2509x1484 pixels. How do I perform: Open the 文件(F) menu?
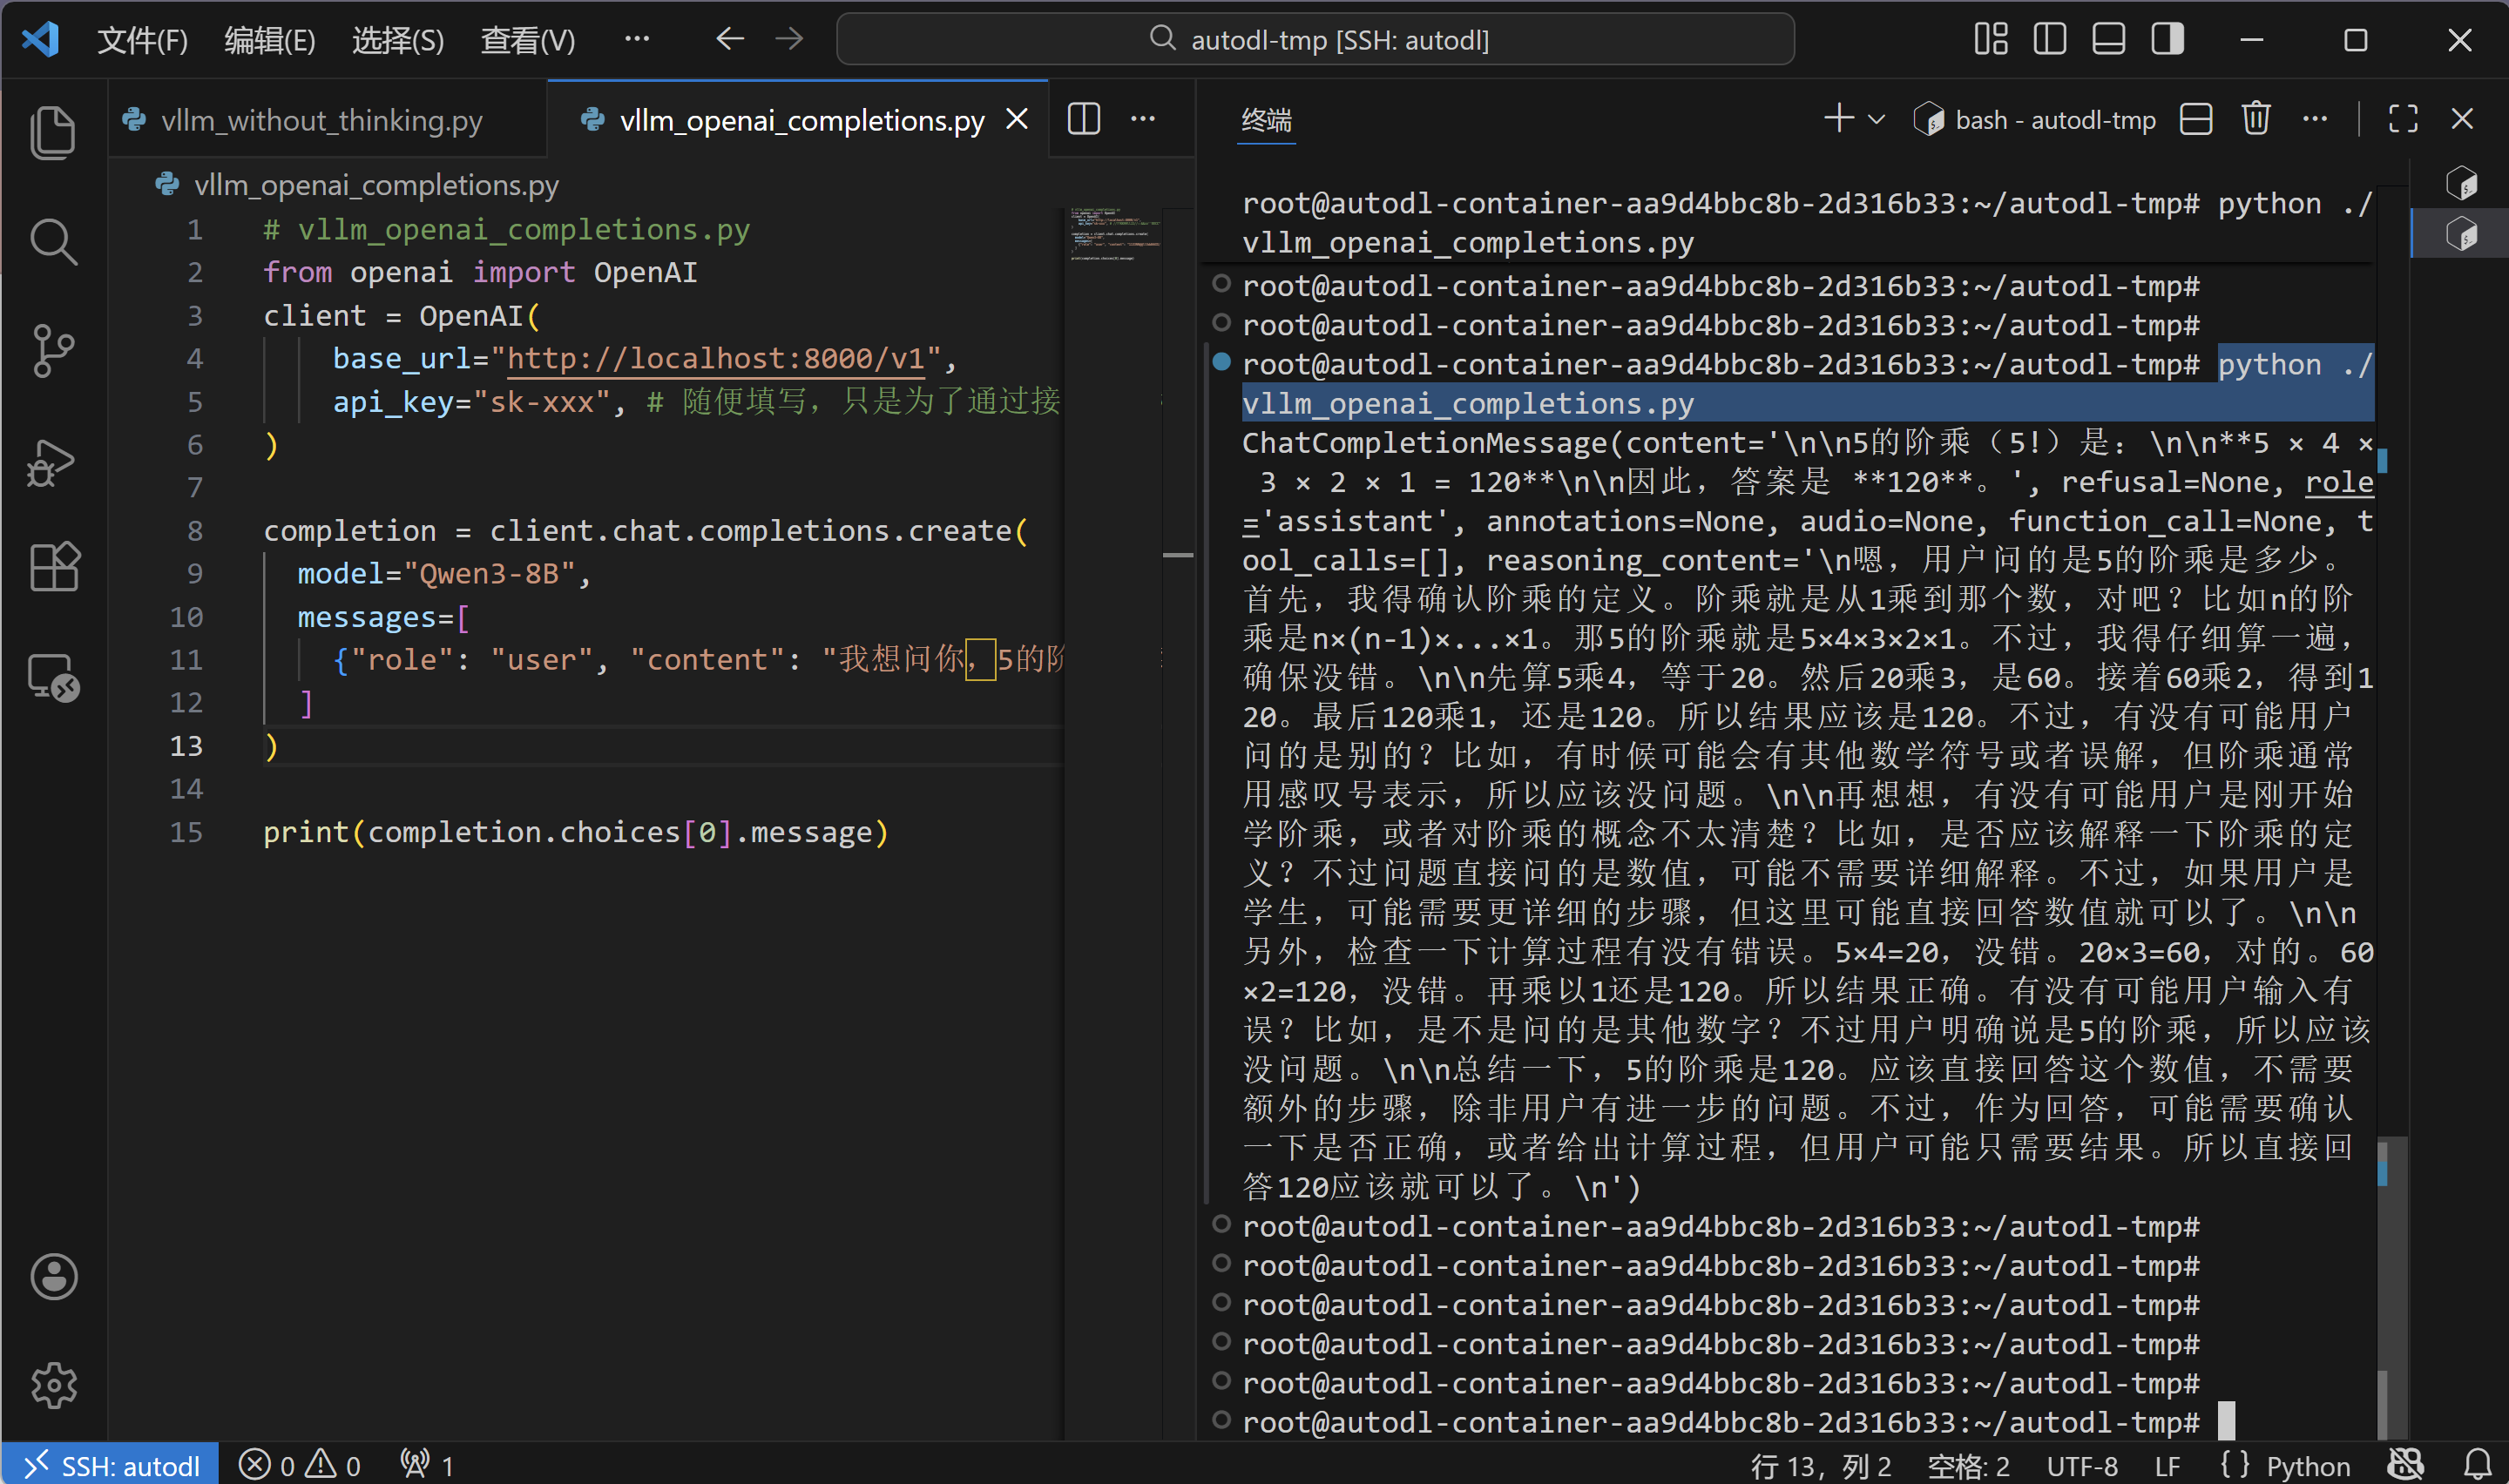[x=142, y=40]
